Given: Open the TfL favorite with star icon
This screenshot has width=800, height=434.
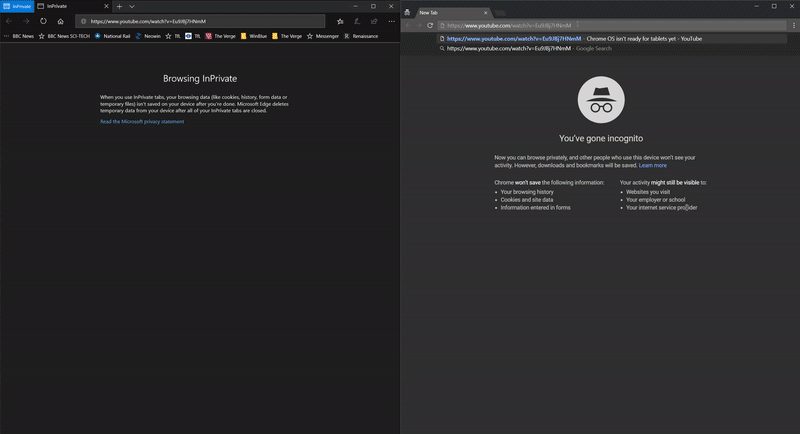Looking at the screenshot, I should (173, 36).
